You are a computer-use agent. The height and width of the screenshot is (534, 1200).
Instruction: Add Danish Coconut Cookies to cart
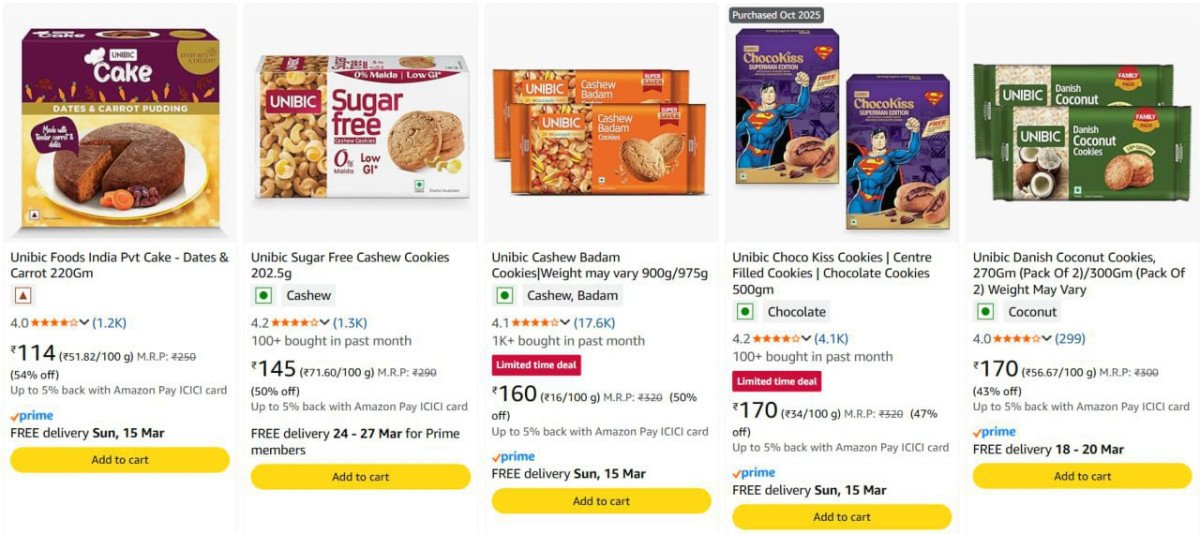pos(1083,476)
